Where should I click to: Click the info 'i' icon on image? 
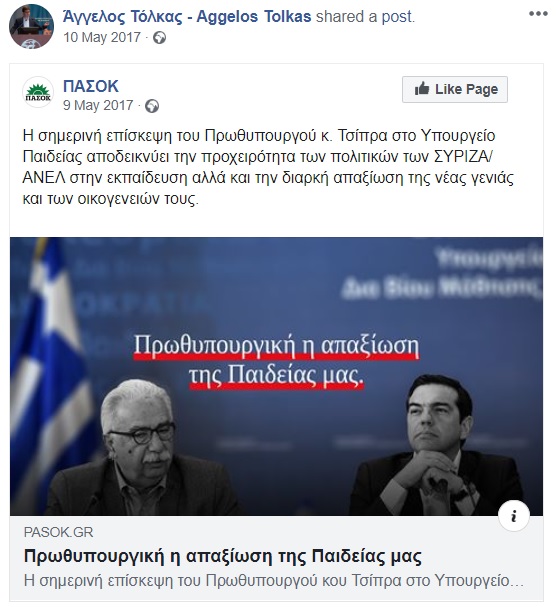pos(514,516)
